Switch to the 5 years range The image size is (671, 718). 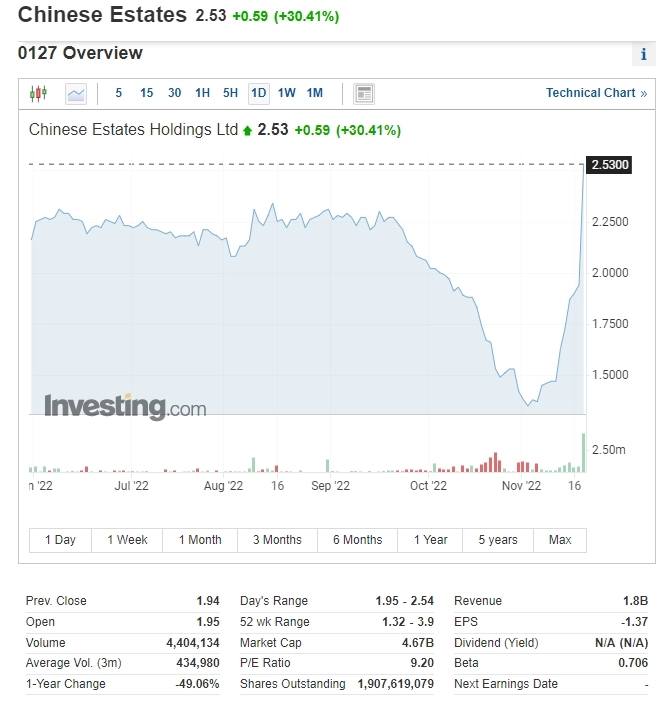[x=498, y=540]
